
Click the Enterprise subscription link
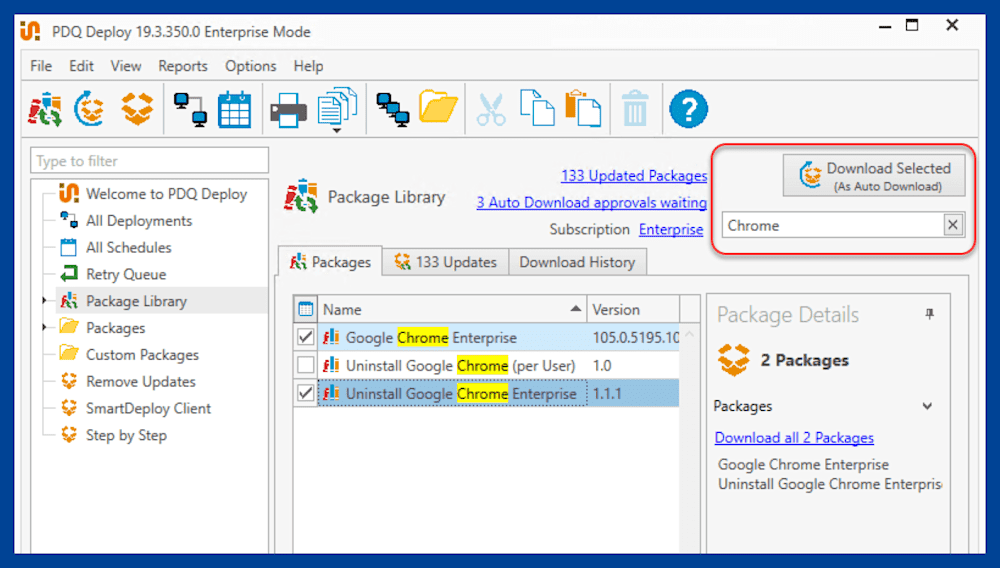point(671,229)
